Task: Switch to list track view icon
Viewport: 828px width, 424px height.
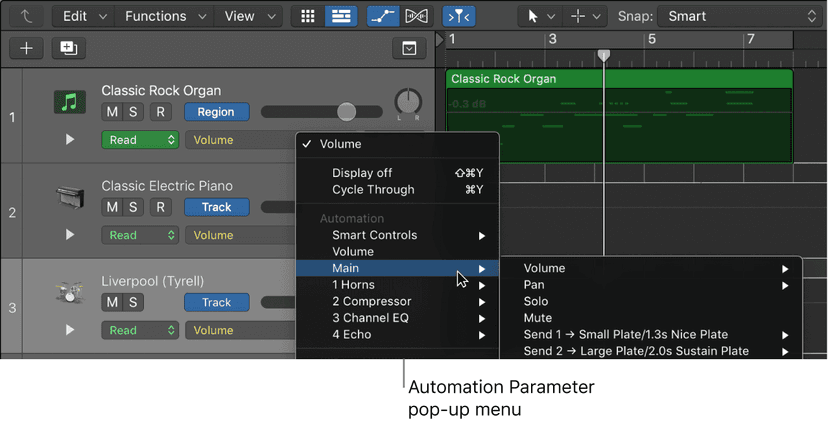Action: tap(341, 16)
